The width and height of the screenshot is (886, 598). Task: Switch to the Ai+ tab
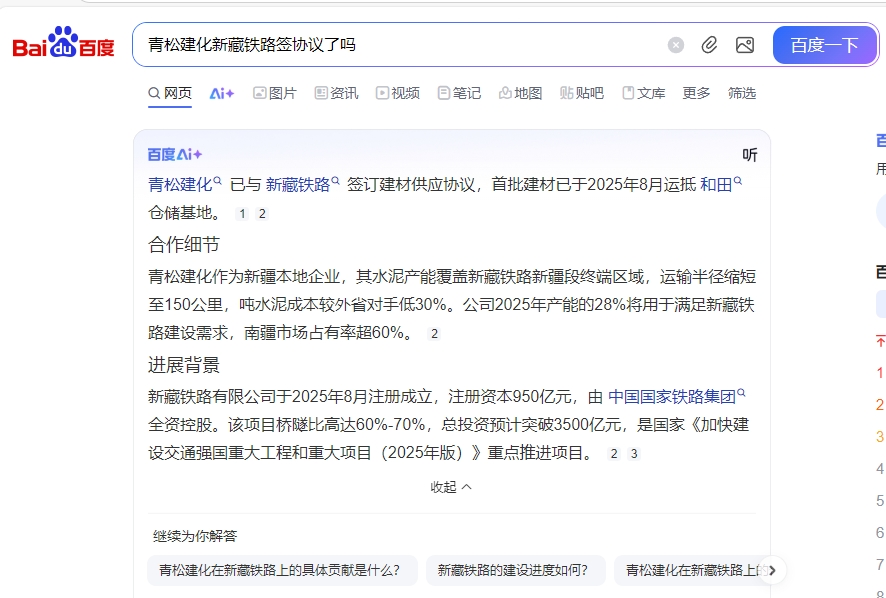point(222,93)
